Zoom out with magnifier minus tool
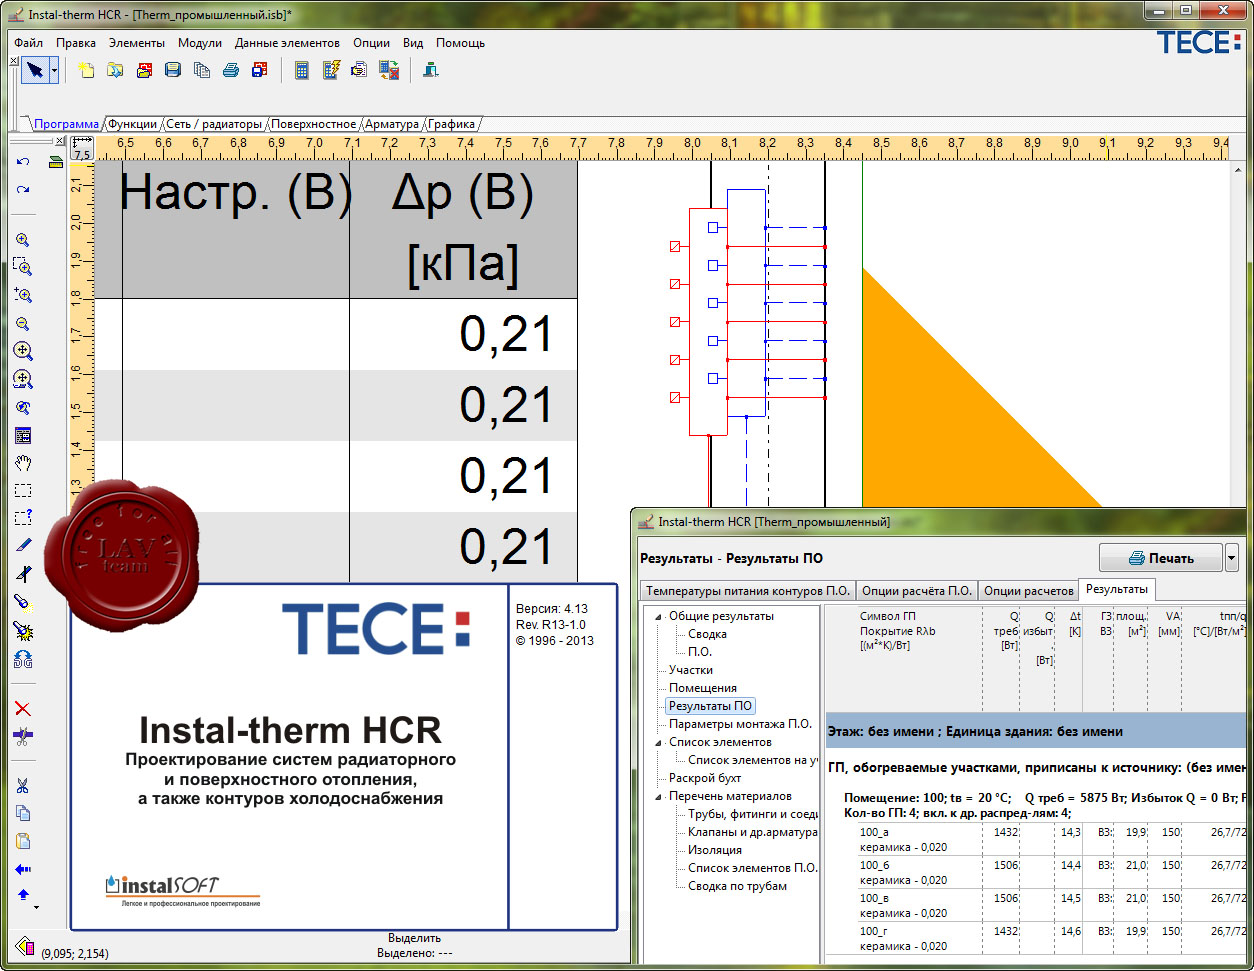The image size is (1254, 971). point(23,324)
